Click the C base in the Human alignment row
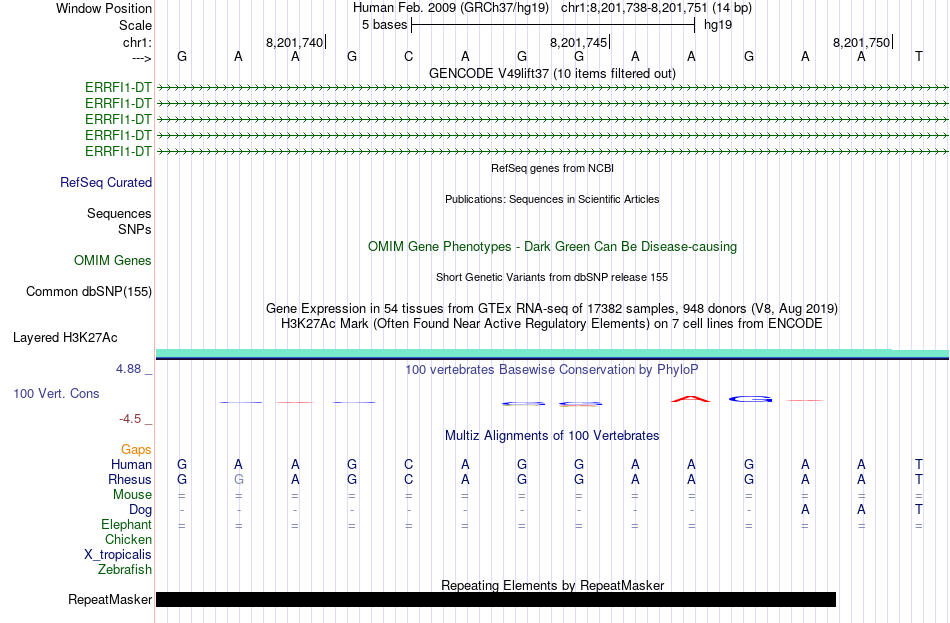The image size is (950, 623). point(408,464)
